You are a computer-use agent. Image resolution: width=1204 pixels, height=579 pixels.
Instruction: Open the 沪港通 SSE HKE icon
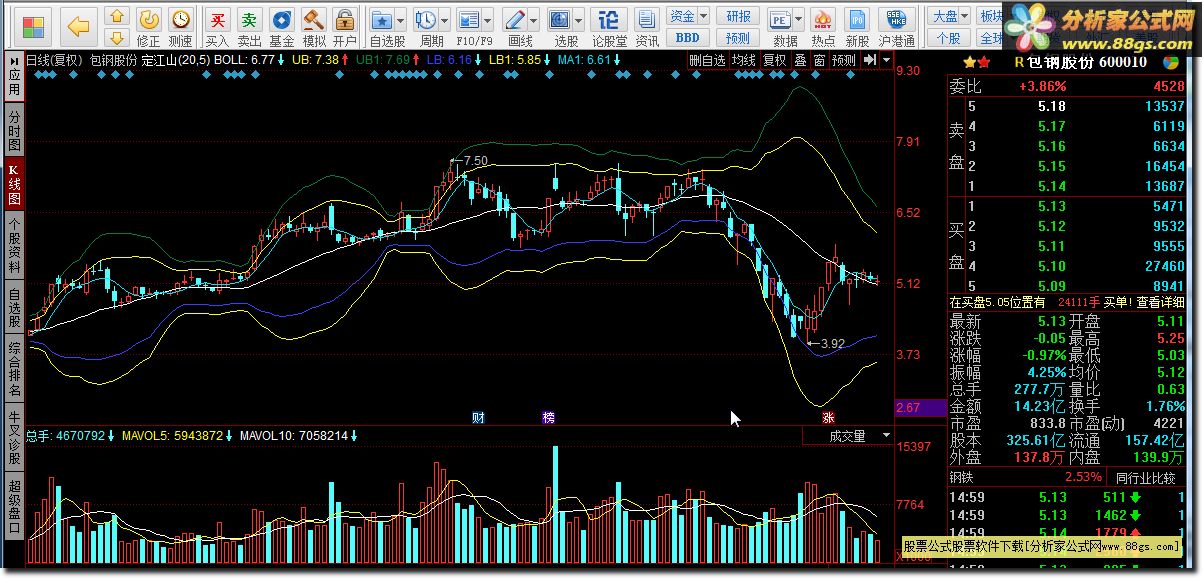896,27
